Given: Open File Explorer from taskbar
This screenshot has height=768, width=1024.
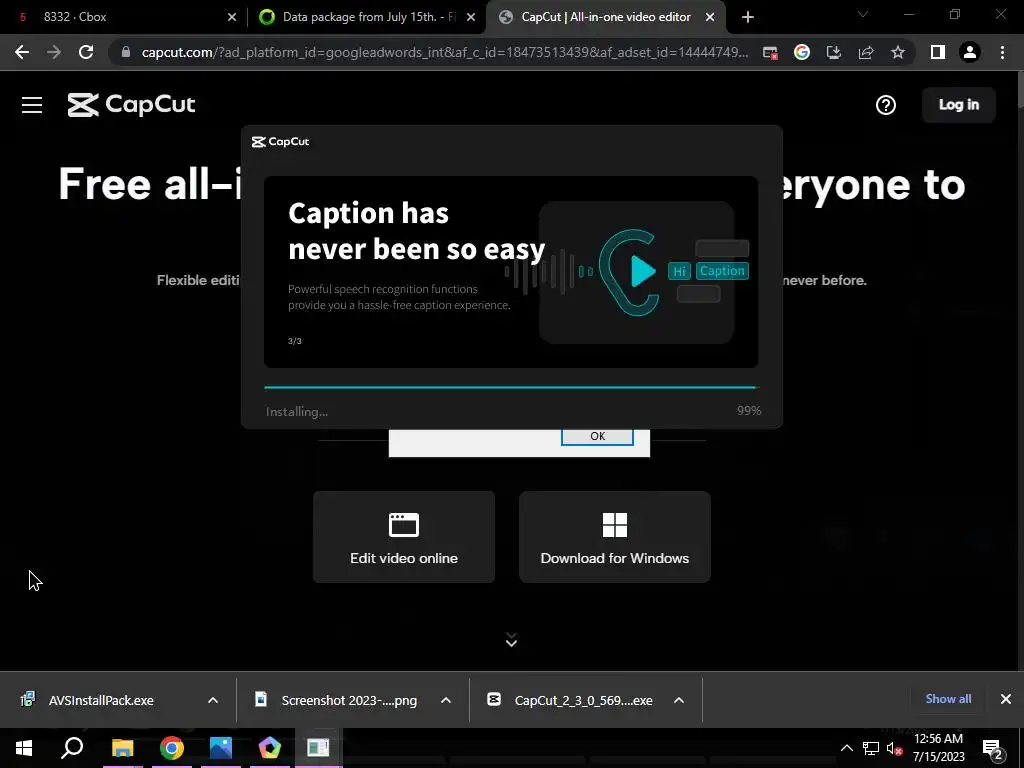Looking at the screenshot, I should coord(122,748).
